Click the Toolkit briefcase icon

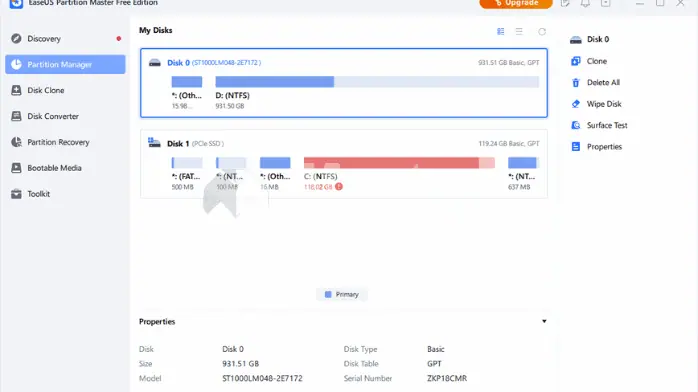coord(16,194)
